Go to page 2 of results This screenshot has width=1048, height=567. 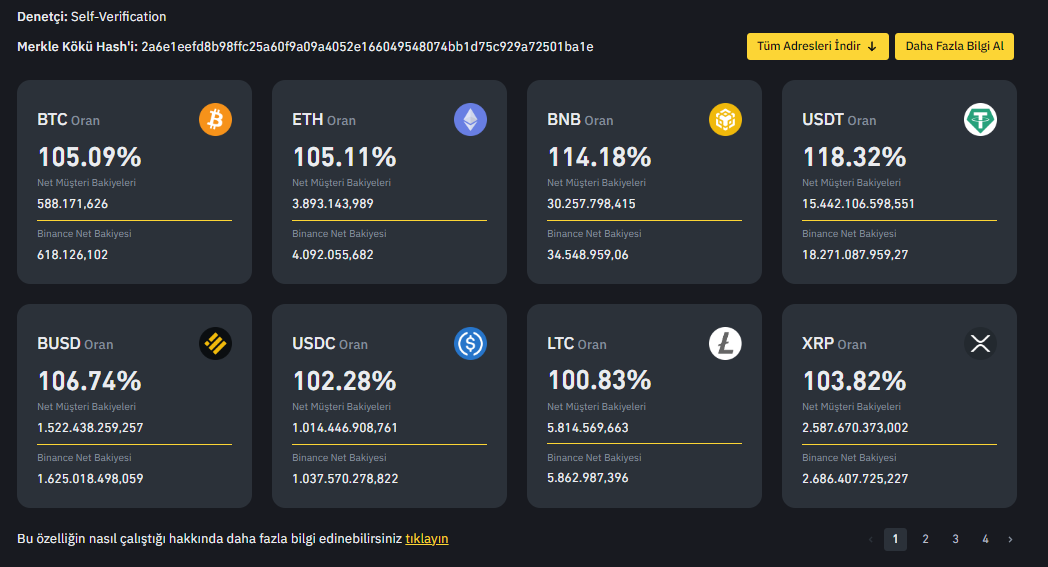[x=925, y=539]
